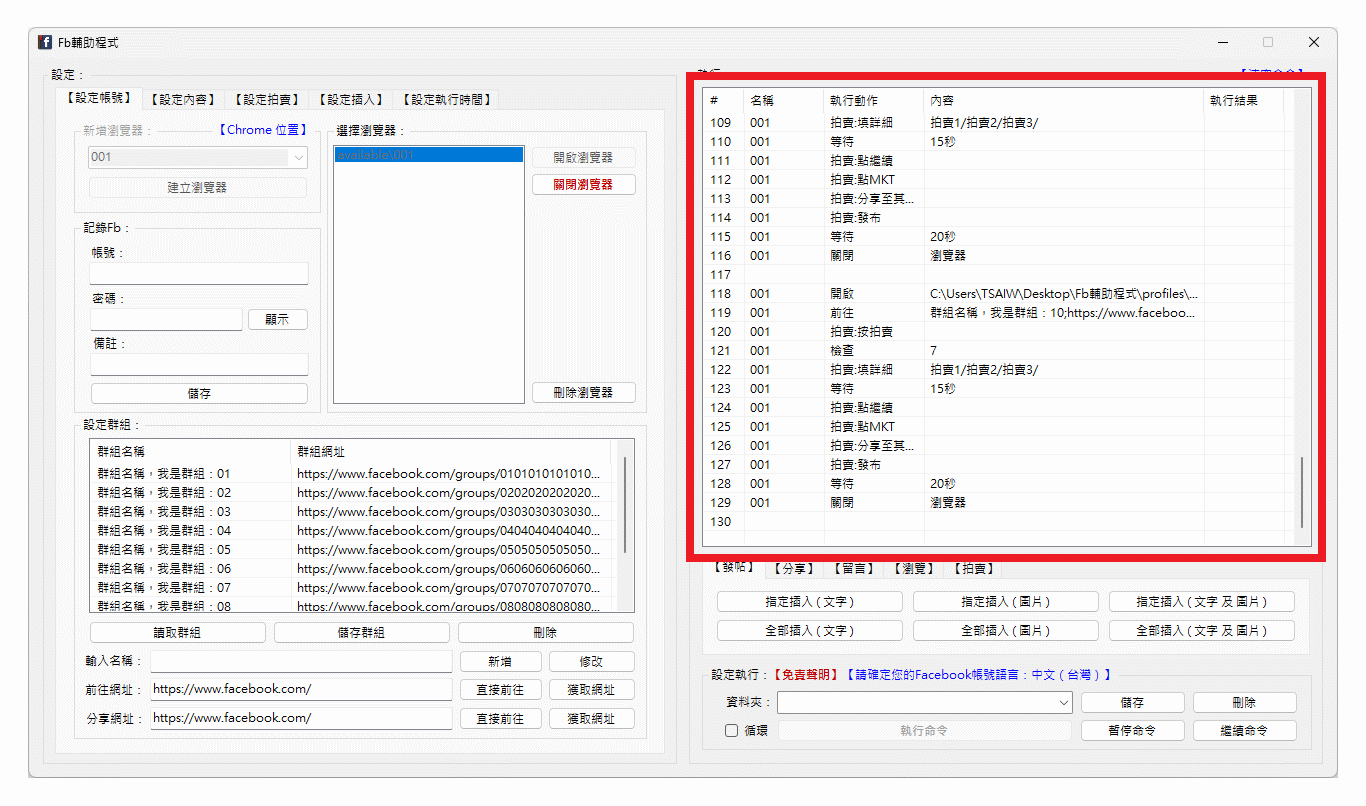The width and height of the screenshot is (1366, 806).
Task: Click the 修改 button
Action: pyautogui.click(x=591, y=661)
